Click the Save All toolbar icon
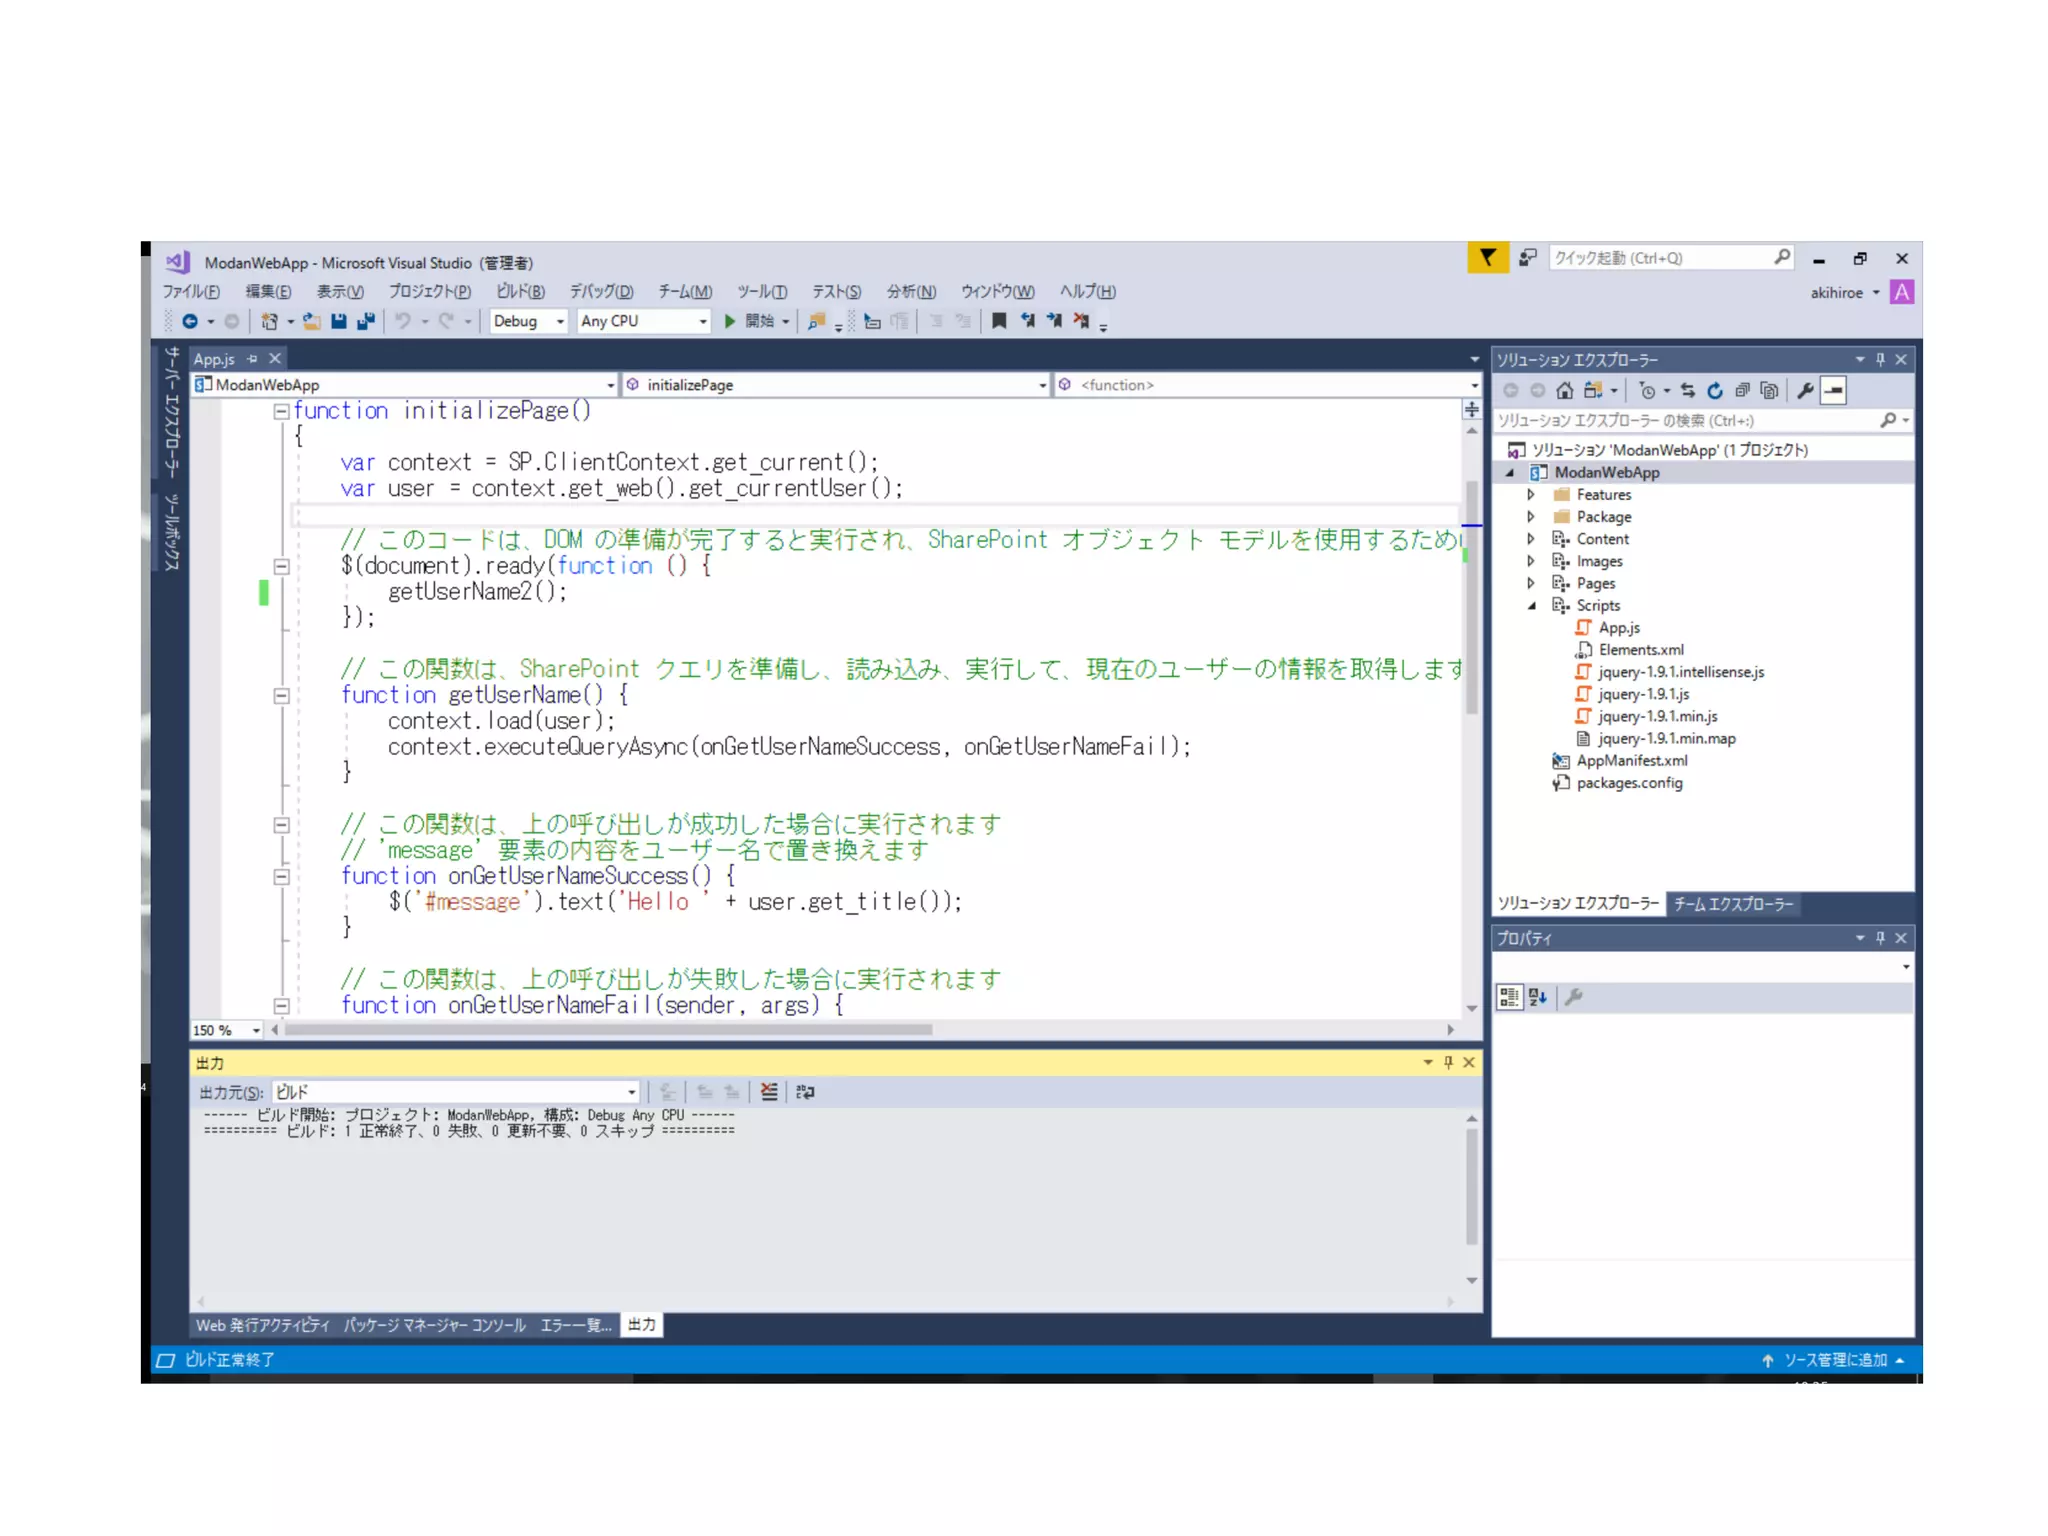Image resolution: width=2048 pixels, height=1536 pixels. click(365, 321)
